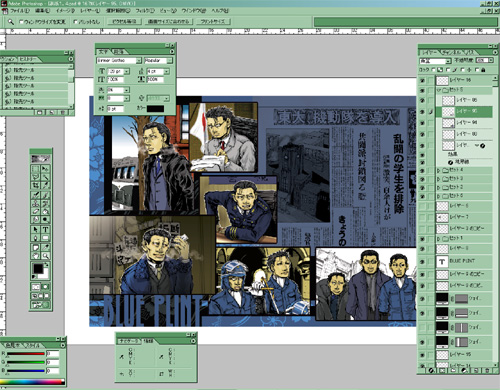Screen dimensions: 500x390
Task: Select the History Brush tool
Action: point(45,203)
